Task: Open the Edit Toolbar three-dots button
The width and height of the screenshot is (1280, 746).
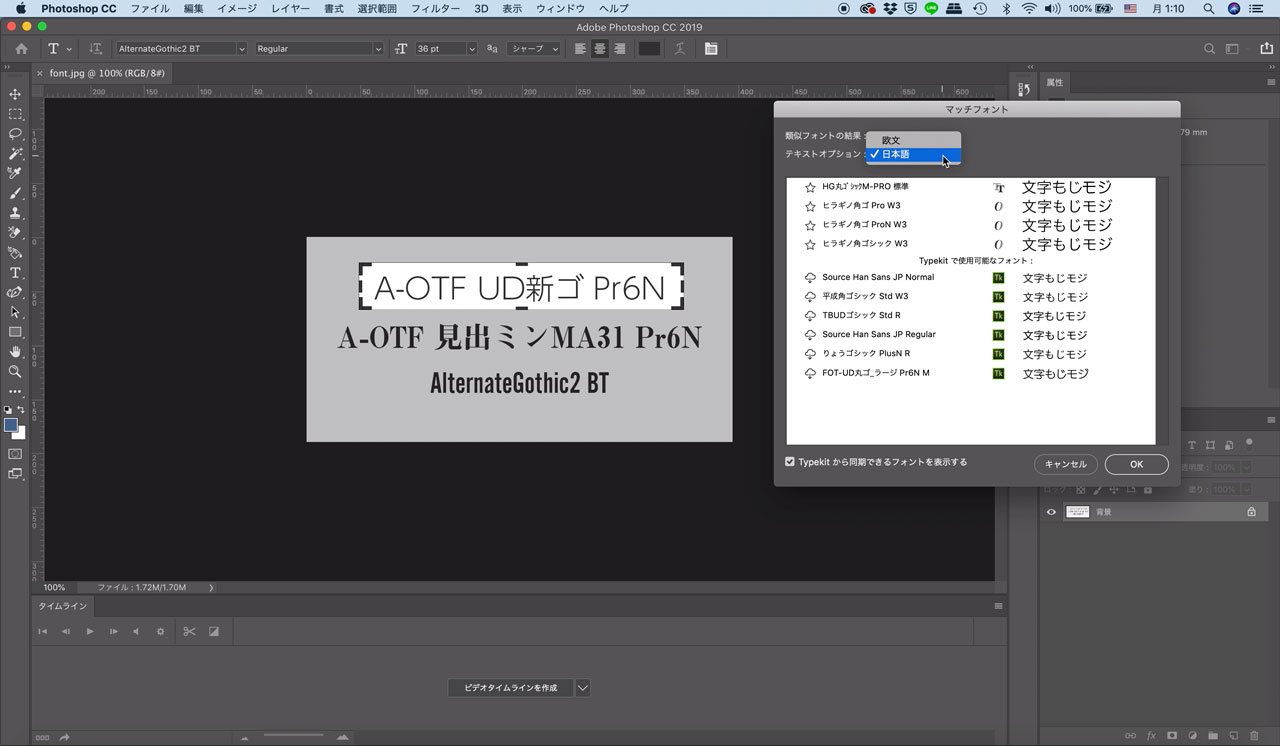Action: click(x=15, y=391)
